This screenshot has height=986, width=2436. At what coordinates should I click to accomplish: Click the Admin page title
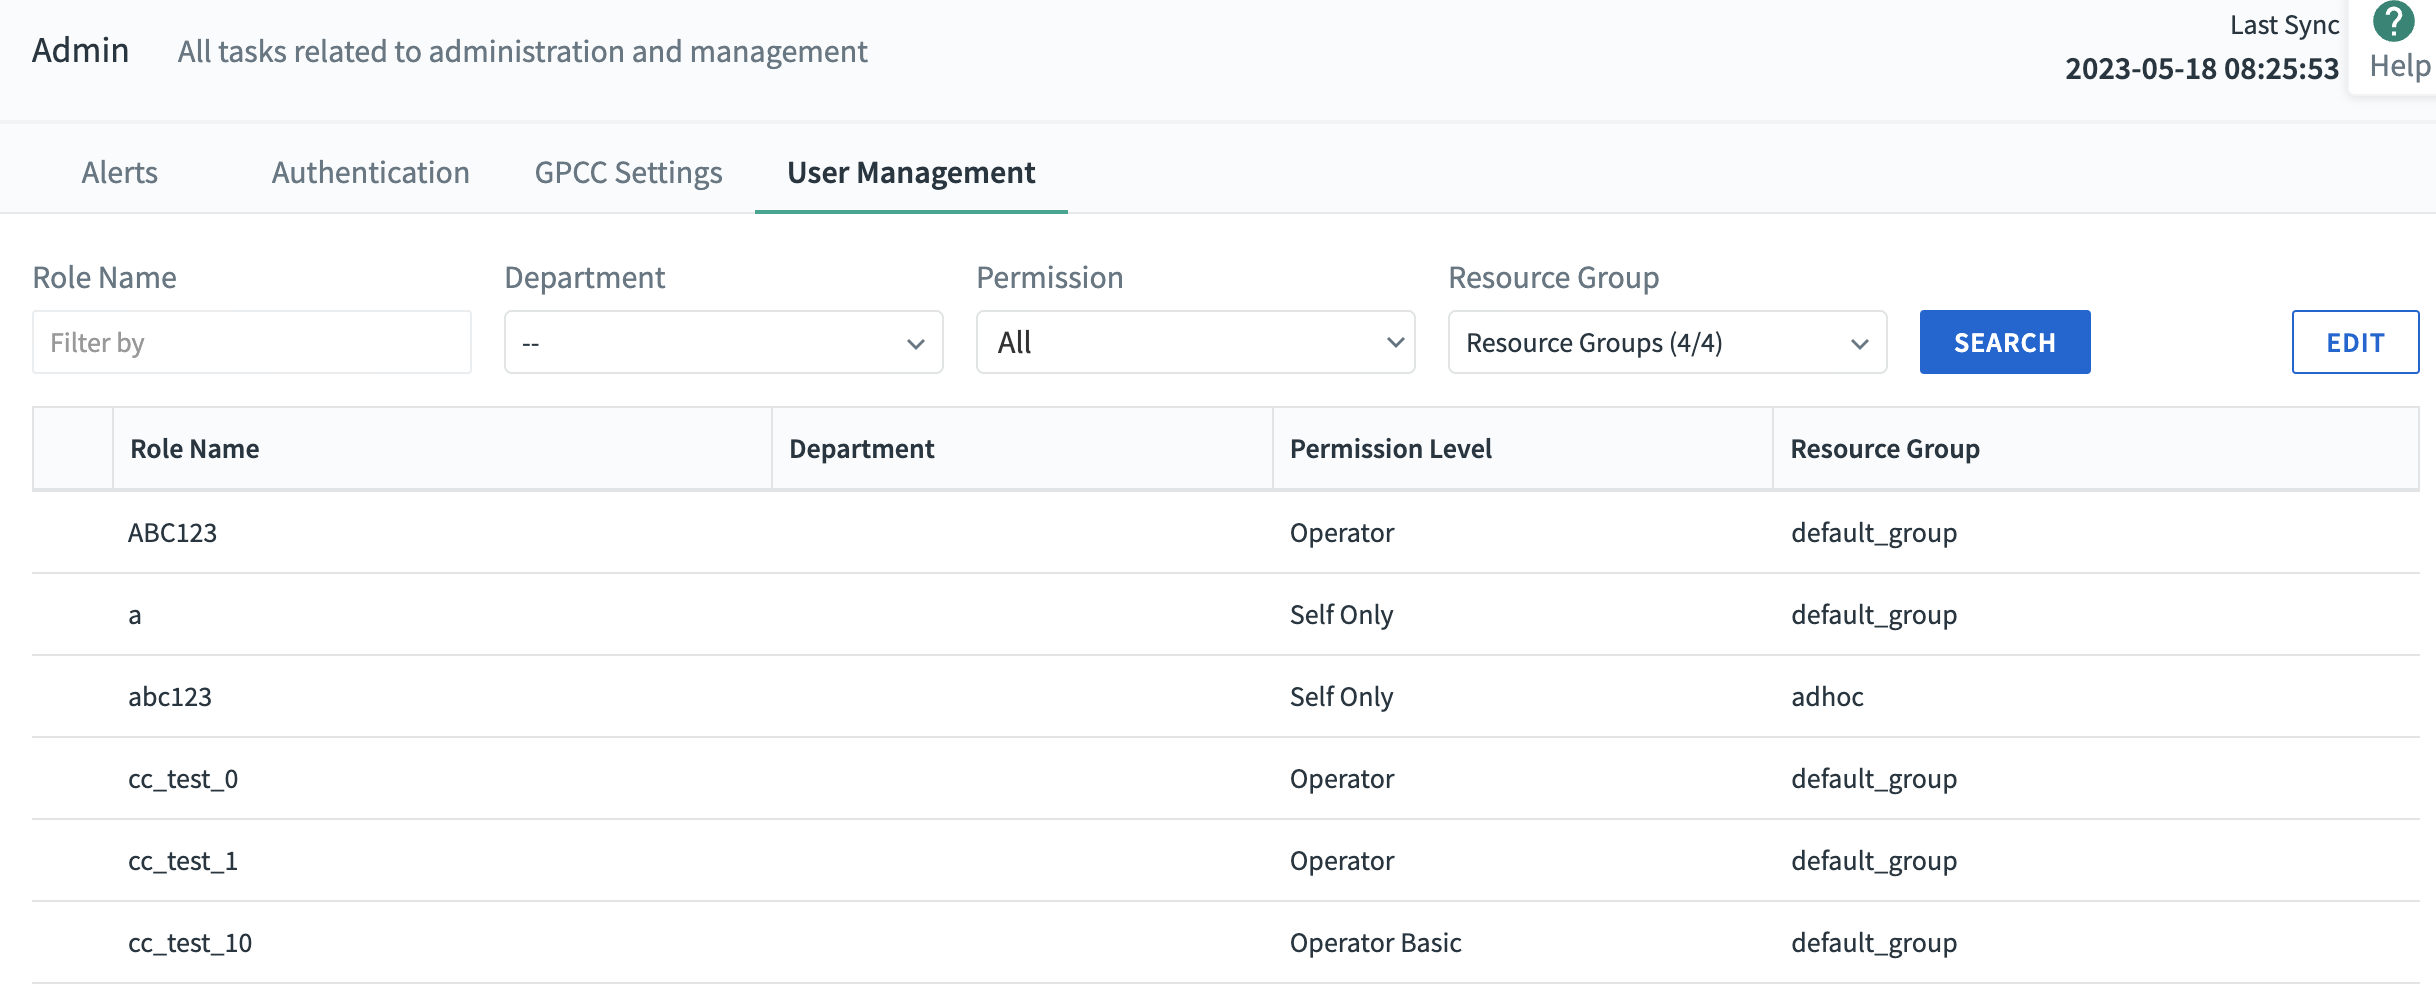point(80,50)
